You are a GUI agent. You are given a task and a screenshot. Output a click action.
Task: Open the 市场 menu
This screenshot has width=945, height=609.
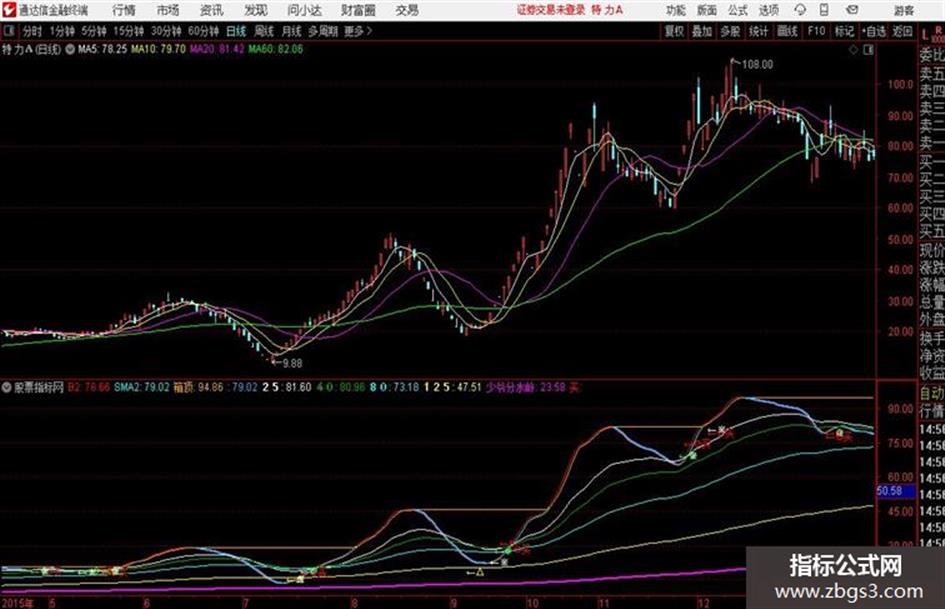click(x=168, y=10)
